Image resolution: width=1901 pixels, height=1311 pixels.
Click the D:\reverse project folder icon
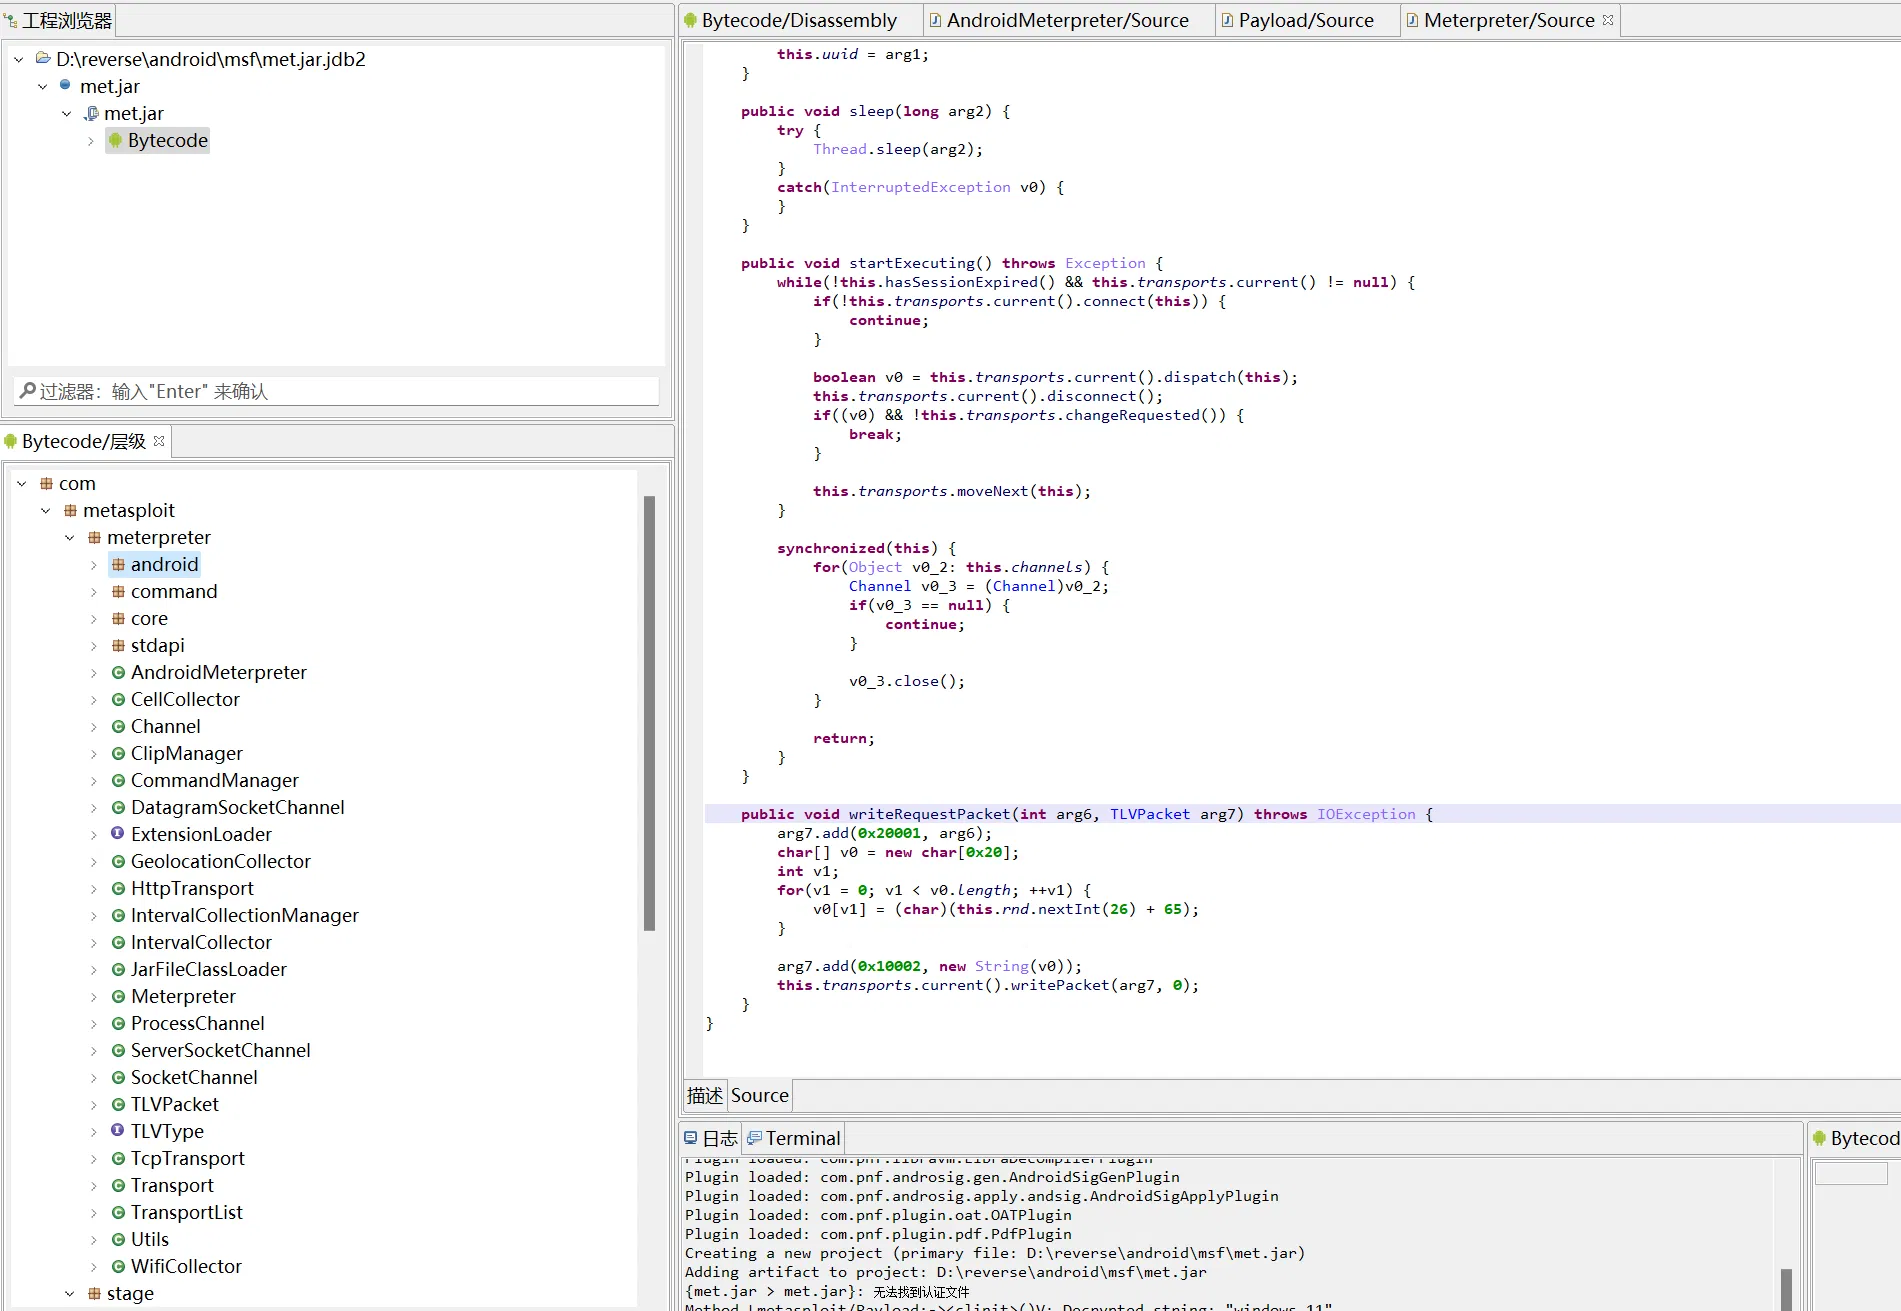click(x=43, y=59)
